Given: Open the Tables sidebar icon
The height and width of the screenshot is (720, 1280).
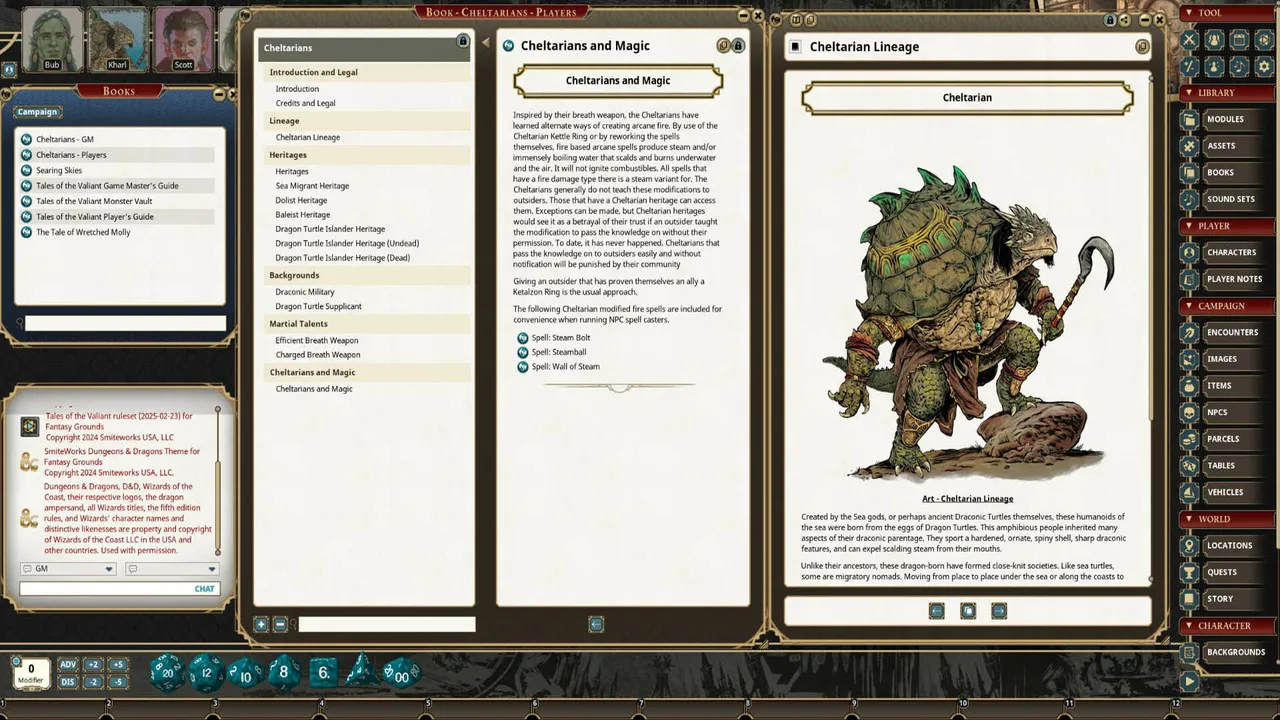Looking at the screenshot, I should (1189, 465).
